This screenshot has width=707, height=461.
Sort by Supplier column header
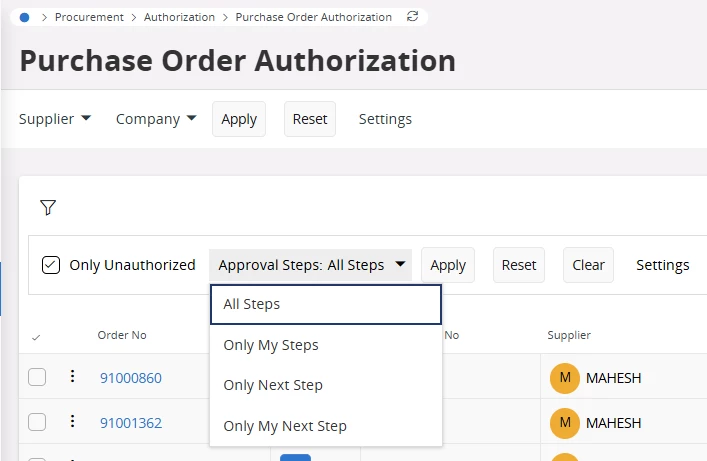[x=569, y=335]
